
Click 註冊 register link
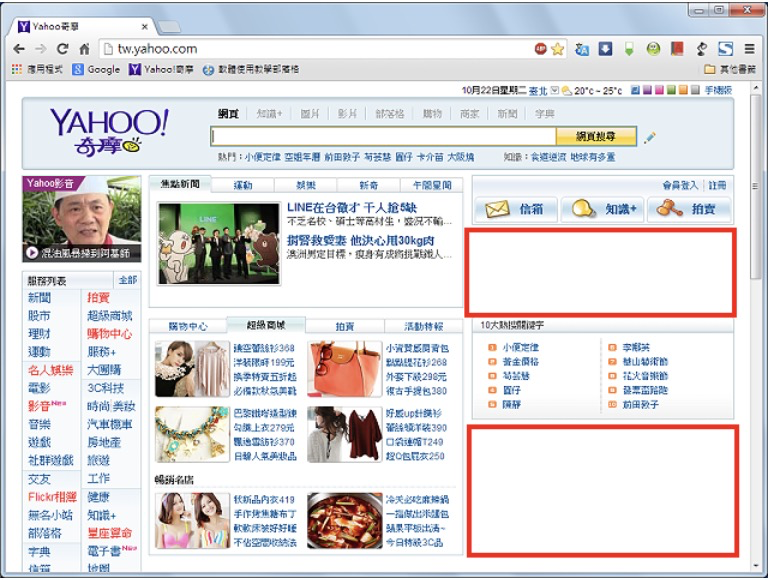point(717,185)
